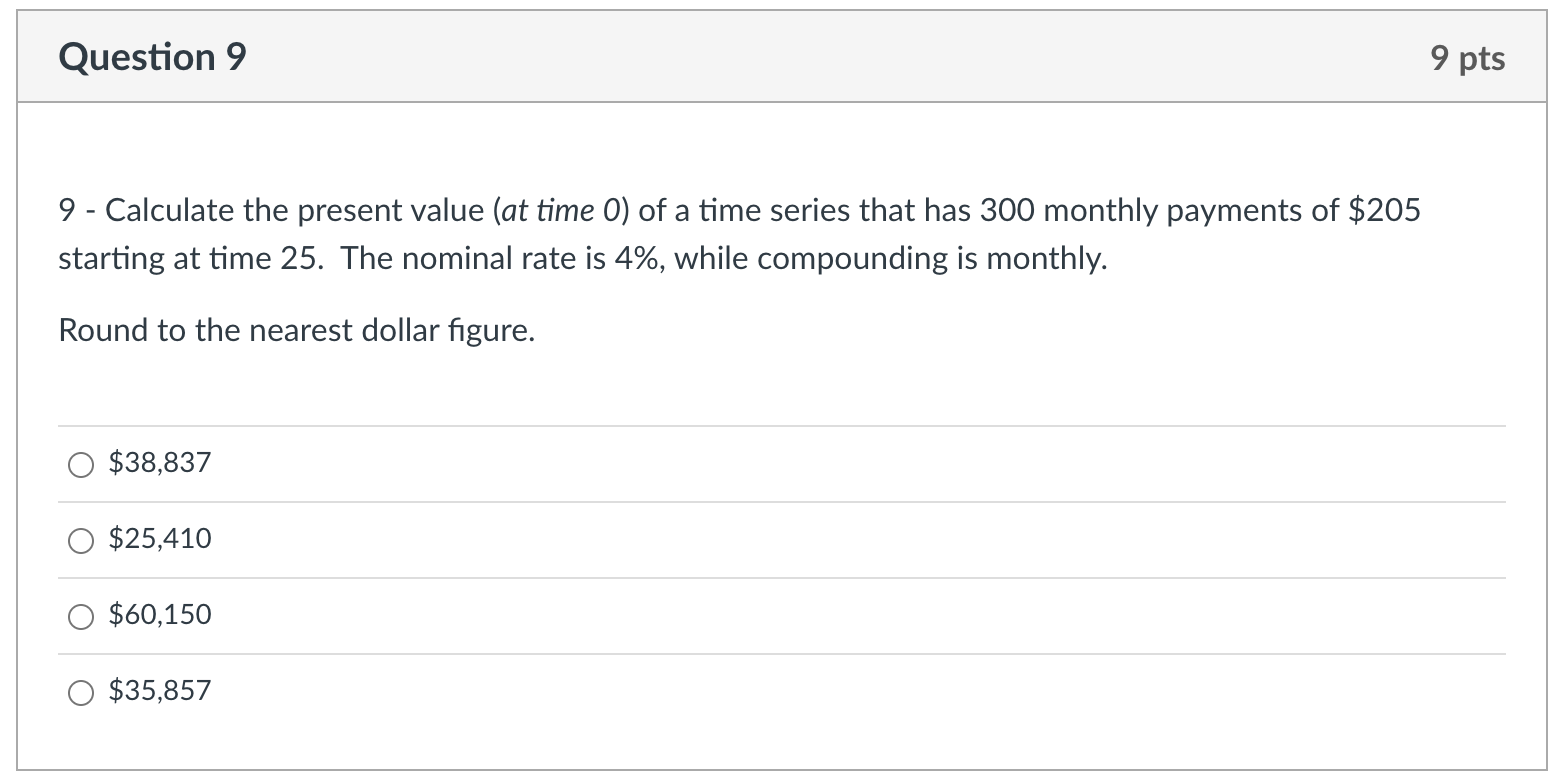Select the $25,410 radio button

coord(80,540)
